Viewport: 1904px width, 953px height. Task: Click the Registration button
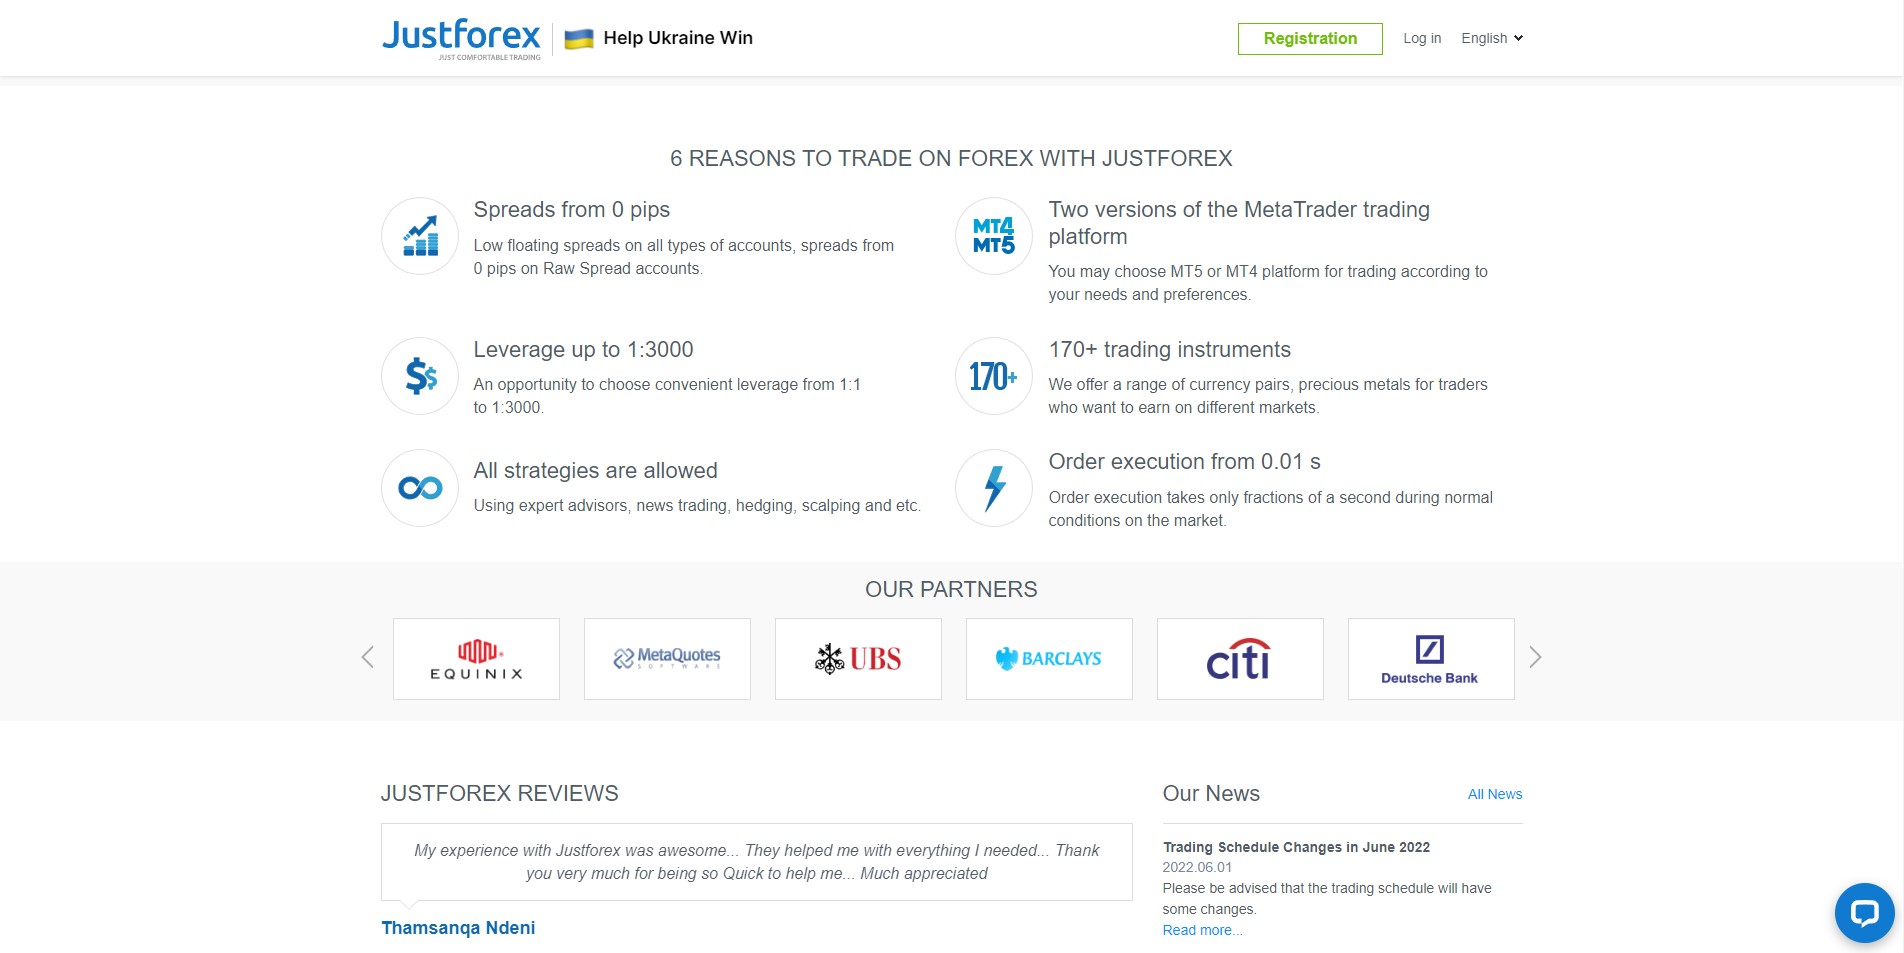pyautogui.click(x=1310, y=39)
